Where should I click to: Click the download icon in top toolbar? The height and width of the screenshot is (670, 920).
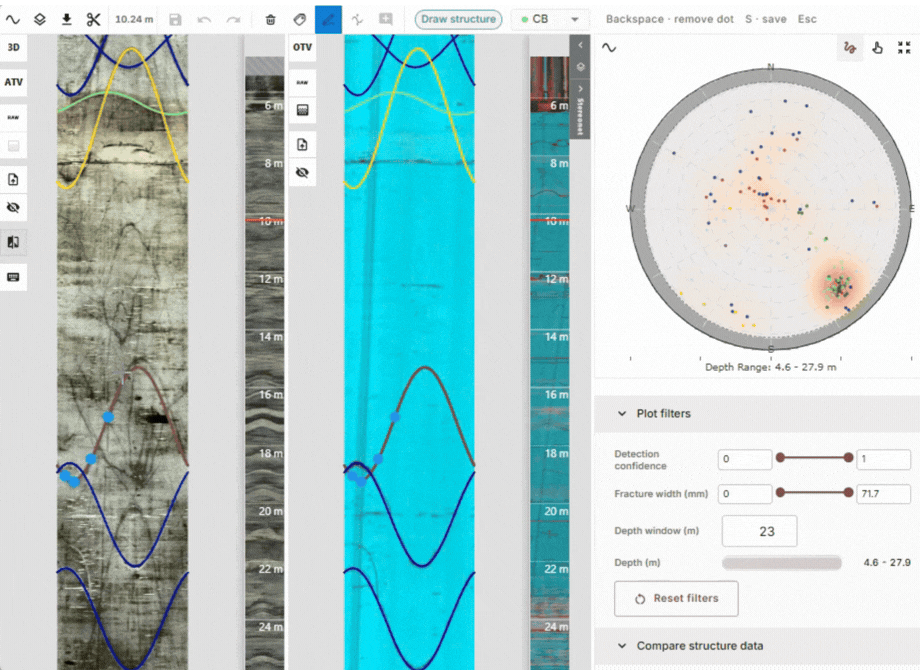pyautogui.click(x=66, y=19)
